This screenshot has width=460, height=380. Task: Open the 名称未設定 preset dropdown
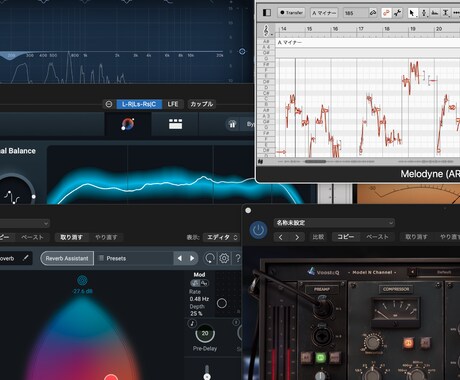coord(334,223)
